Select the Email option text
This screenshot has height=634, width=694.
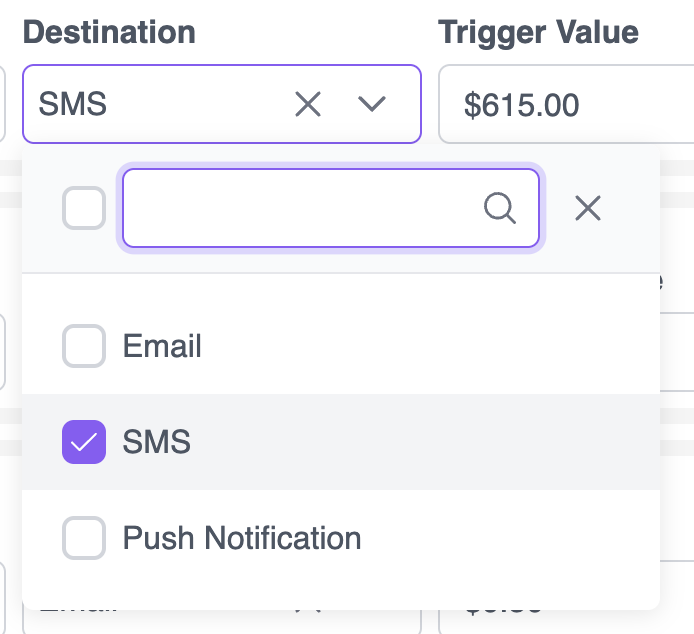[x=162, y=347]
